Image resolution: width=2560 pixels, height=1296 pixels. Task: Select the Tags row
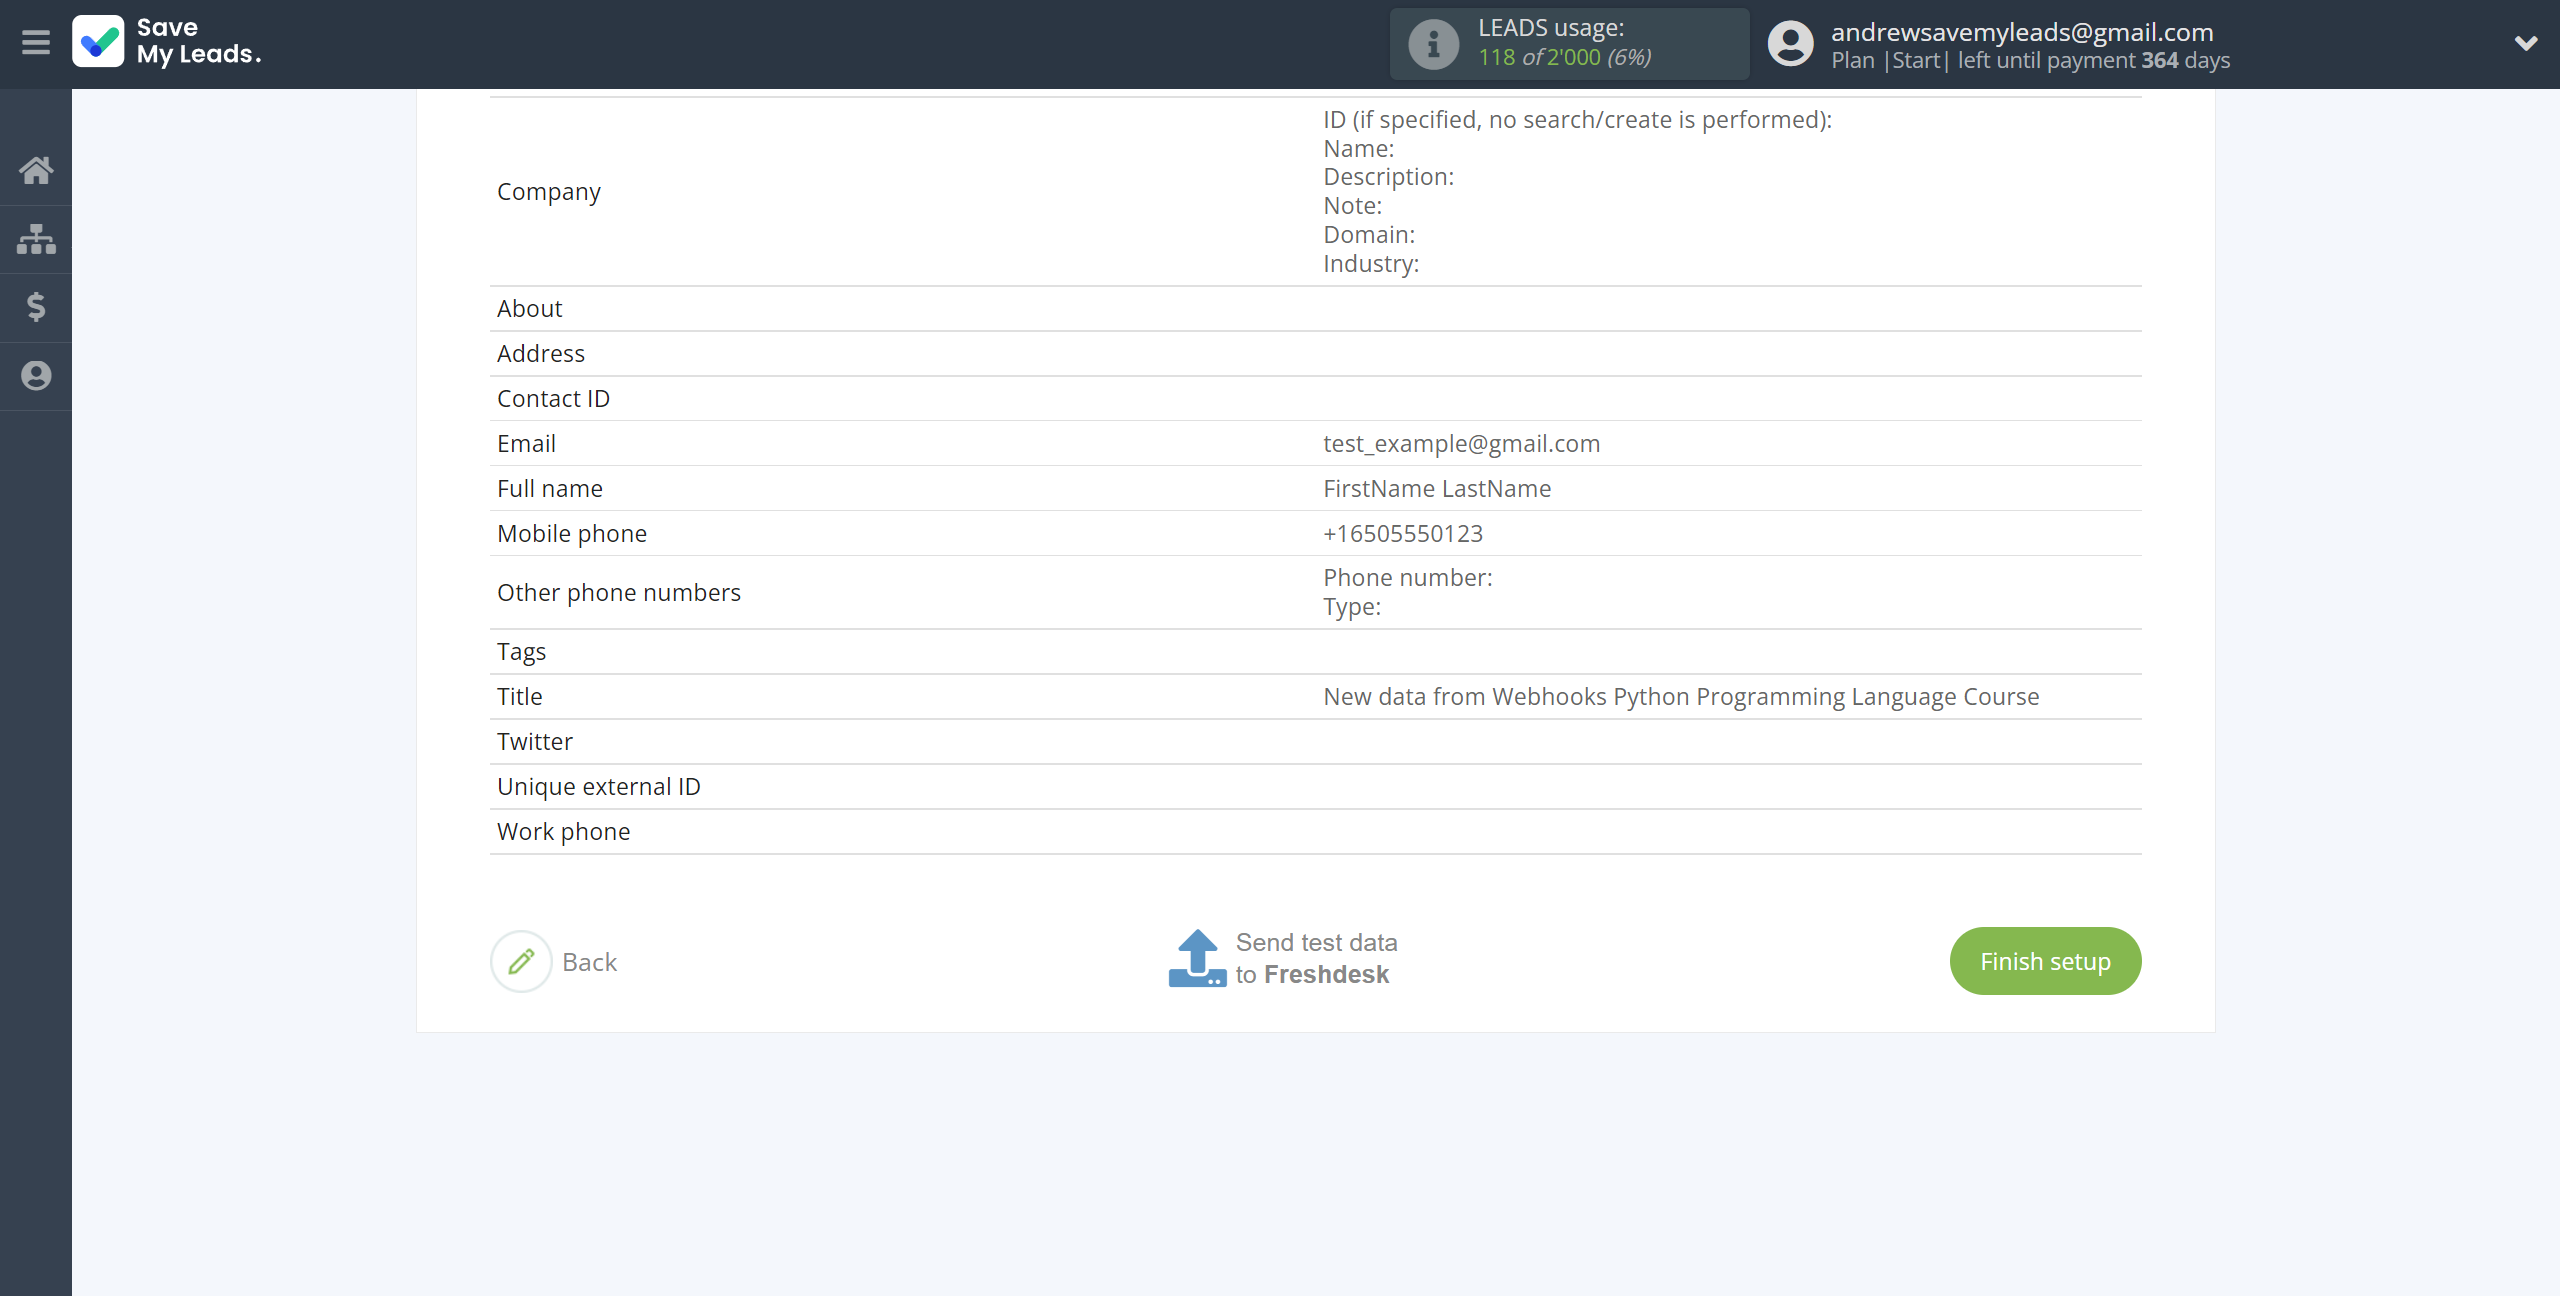click(1315, 652)
